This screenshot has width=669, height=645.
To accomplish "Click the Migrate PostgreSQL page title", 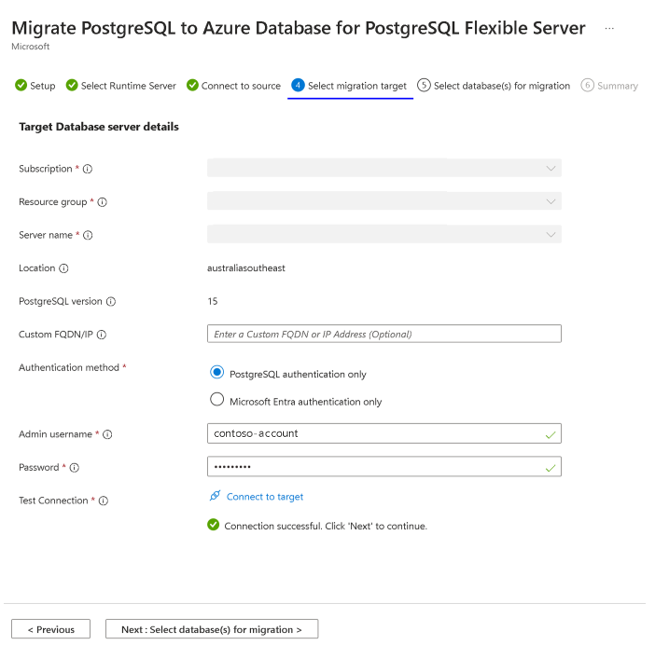I will coord(298,28).
